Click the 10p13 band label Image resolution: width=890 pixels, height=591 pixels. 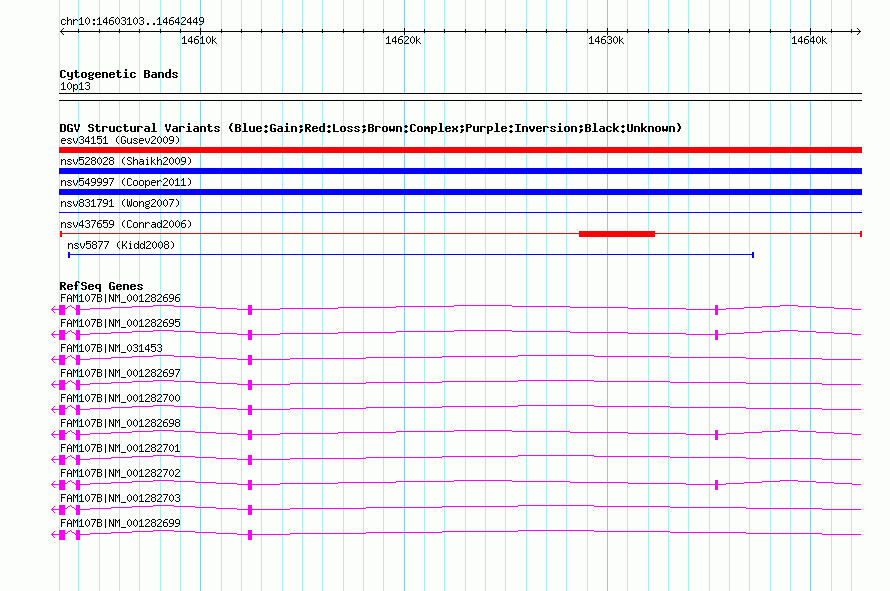click(75, 86)
